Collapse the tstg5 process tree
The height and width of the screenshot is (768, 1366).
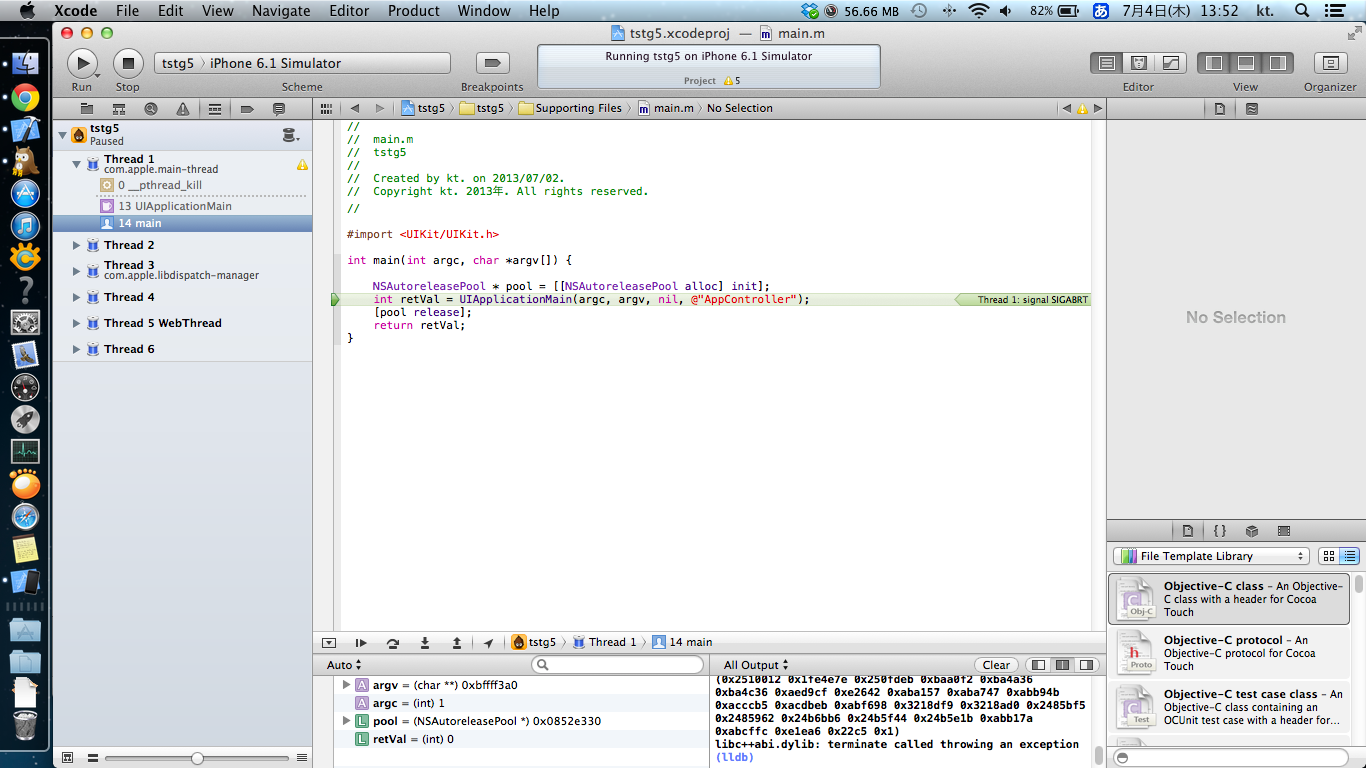click(63, 134)
